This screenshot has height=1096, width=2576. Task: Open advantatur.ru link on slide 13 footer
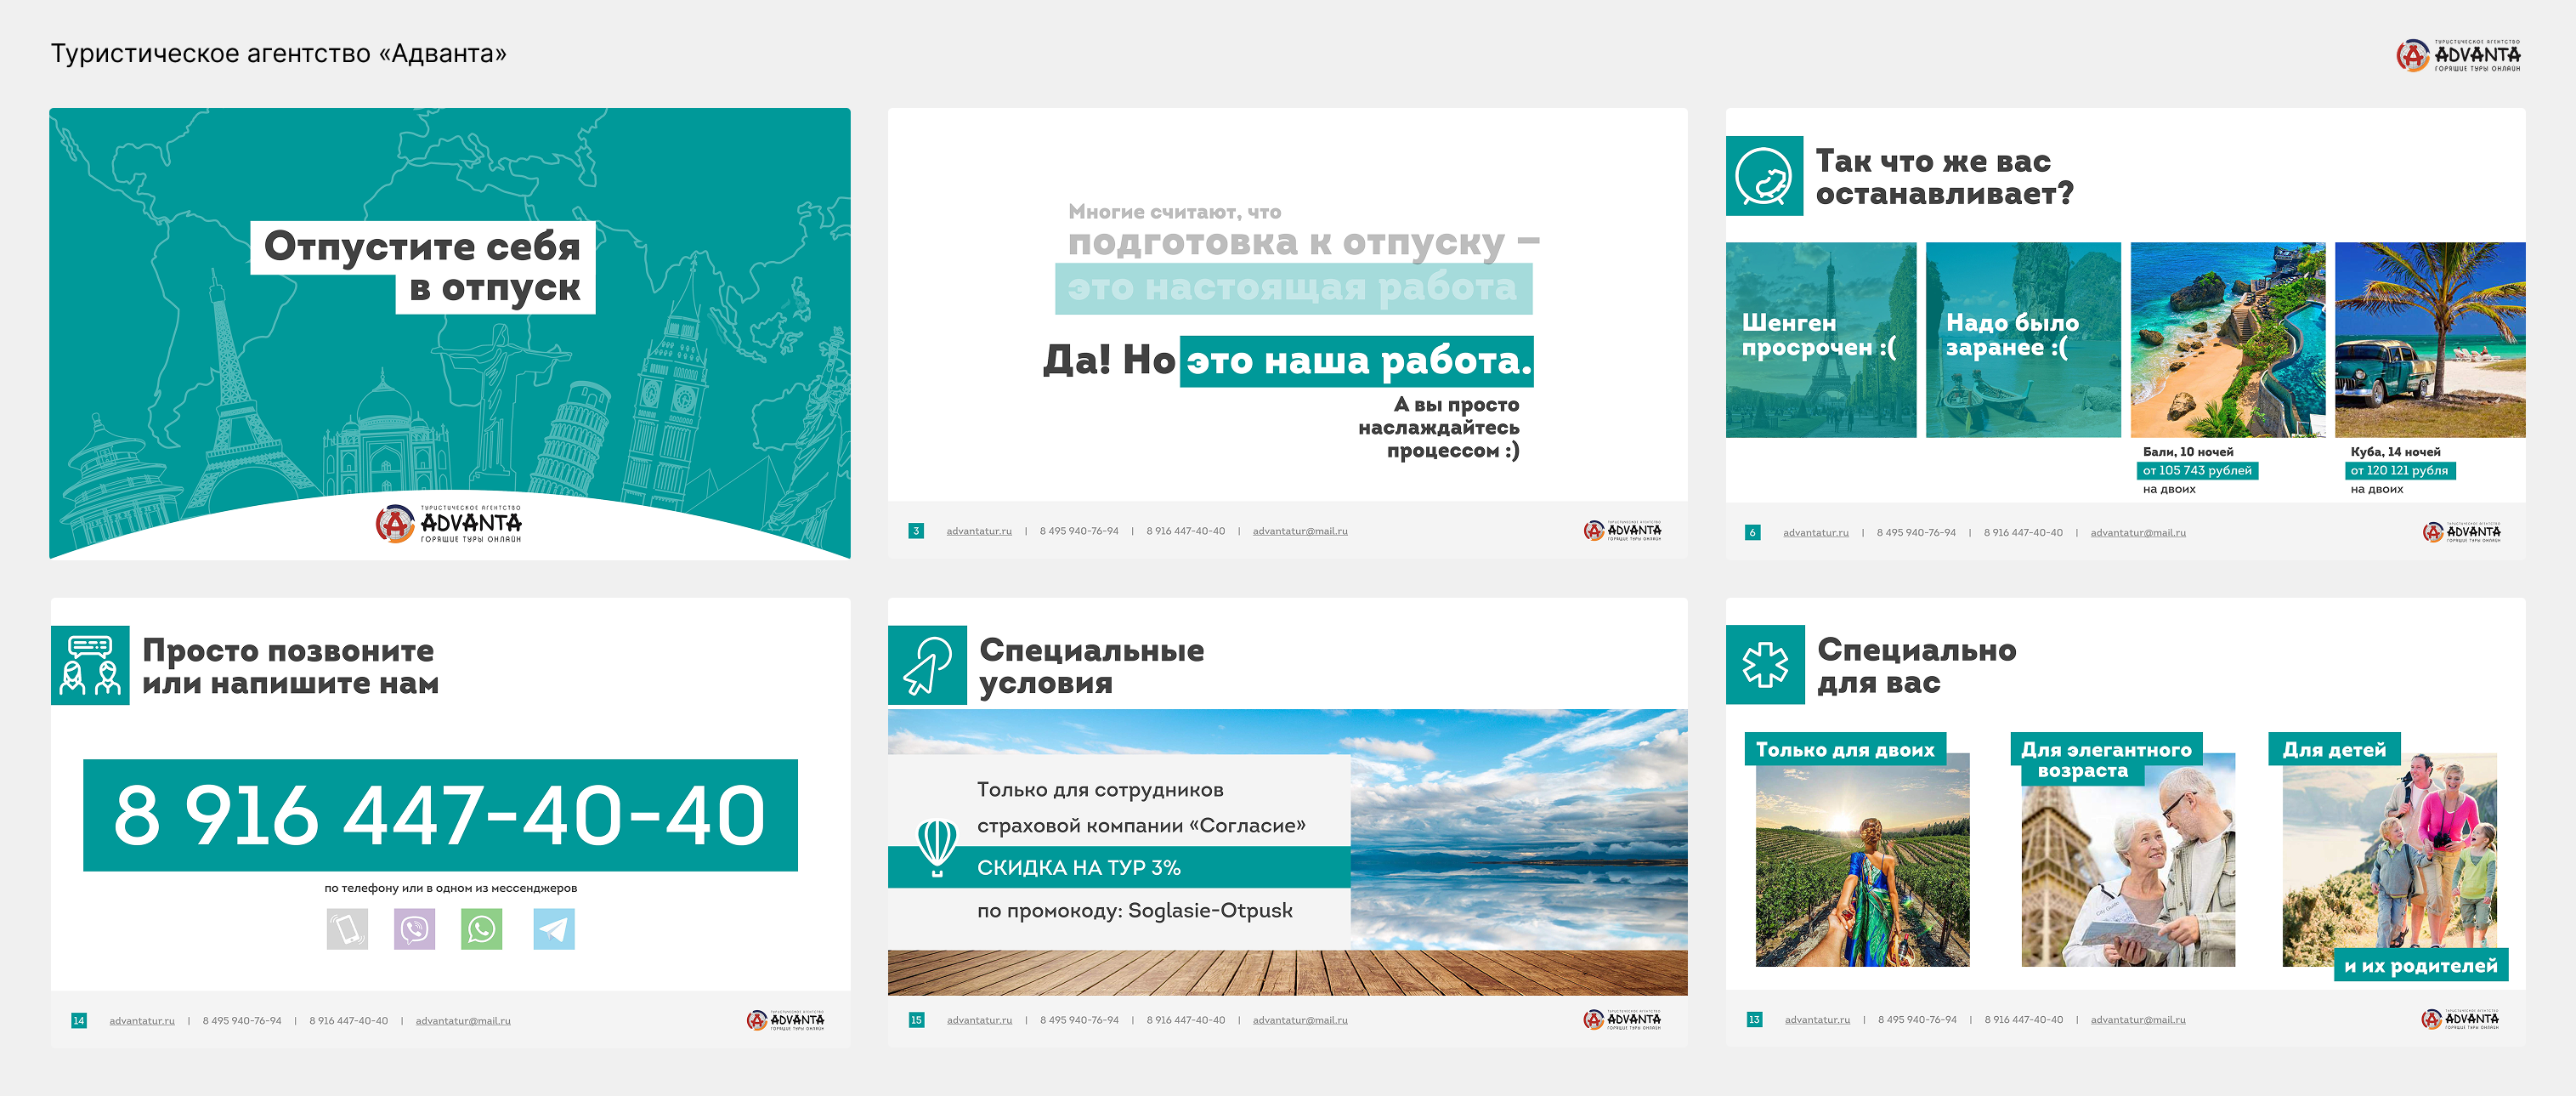[1817, 1020]
